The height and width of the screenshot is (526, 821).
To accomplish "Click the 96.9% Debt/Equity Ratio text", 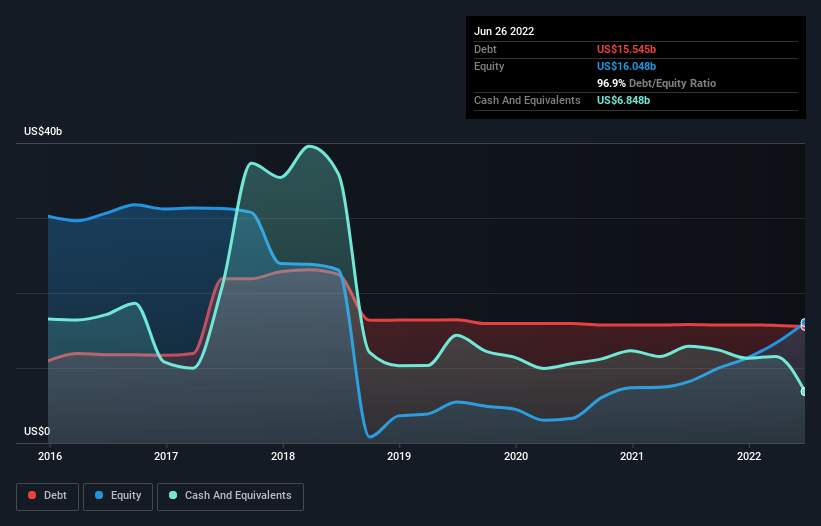I will pos(657,83).
